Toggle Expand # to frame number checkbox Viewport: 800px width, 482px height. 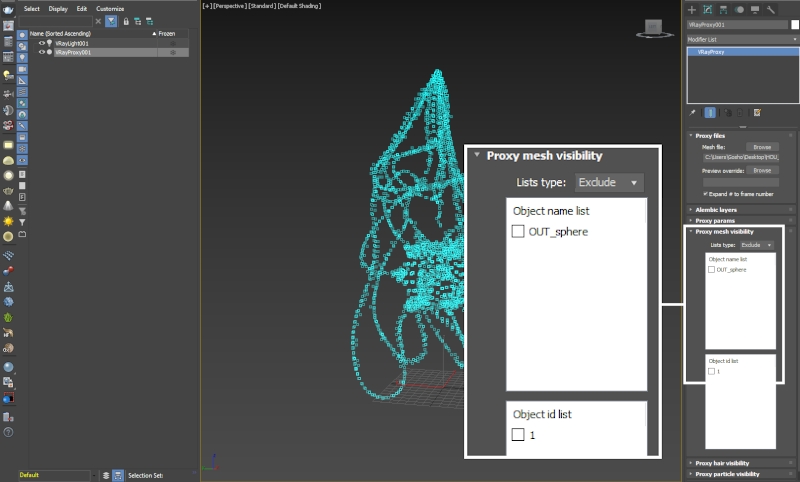[x=706, y=193]
